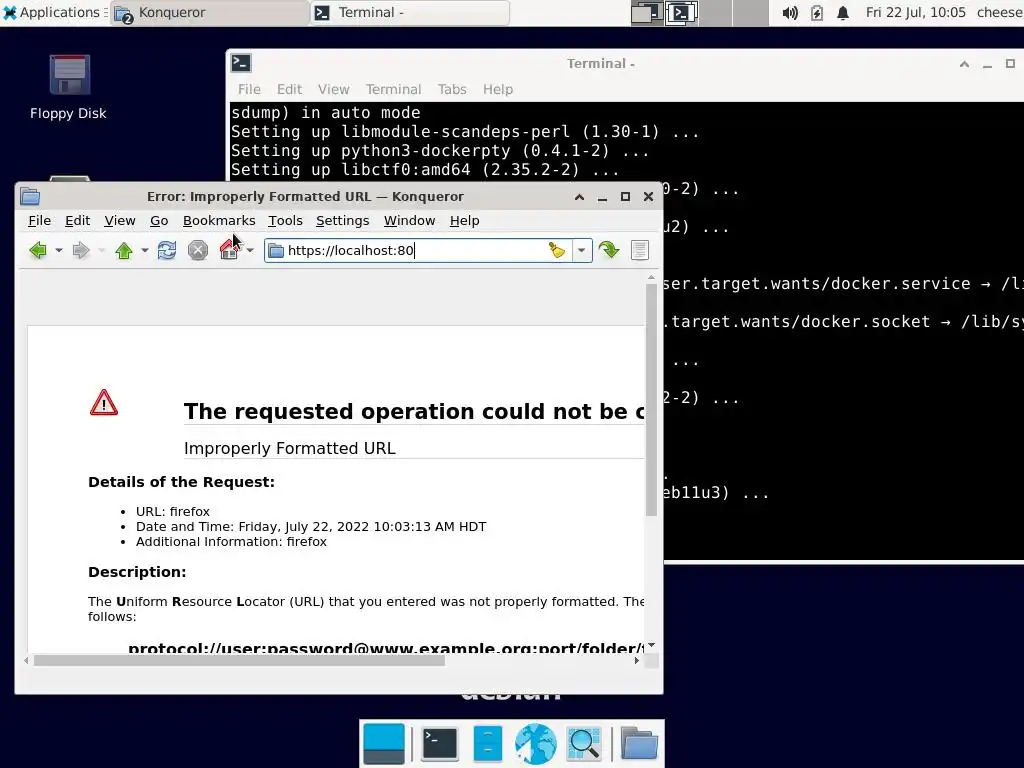This screenshot has width=1024, height=768.
Task: Open the Terminal window's File menu
Action: 249,89
